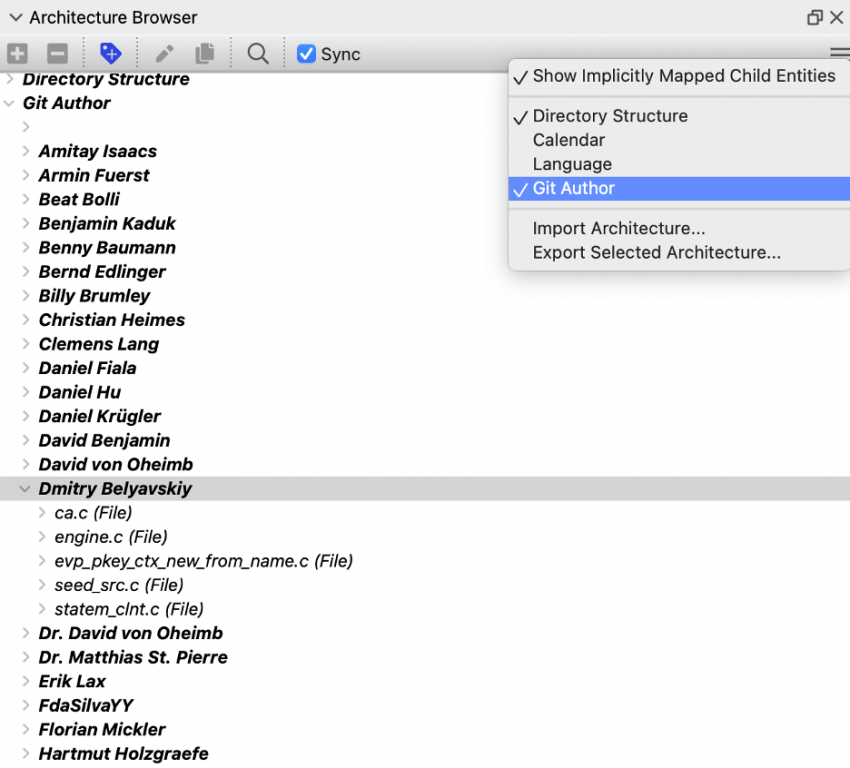Viewport: 850px width, 768px height.
Task: Open search with the magnifying glass icon
Action: tap(258, 54)
